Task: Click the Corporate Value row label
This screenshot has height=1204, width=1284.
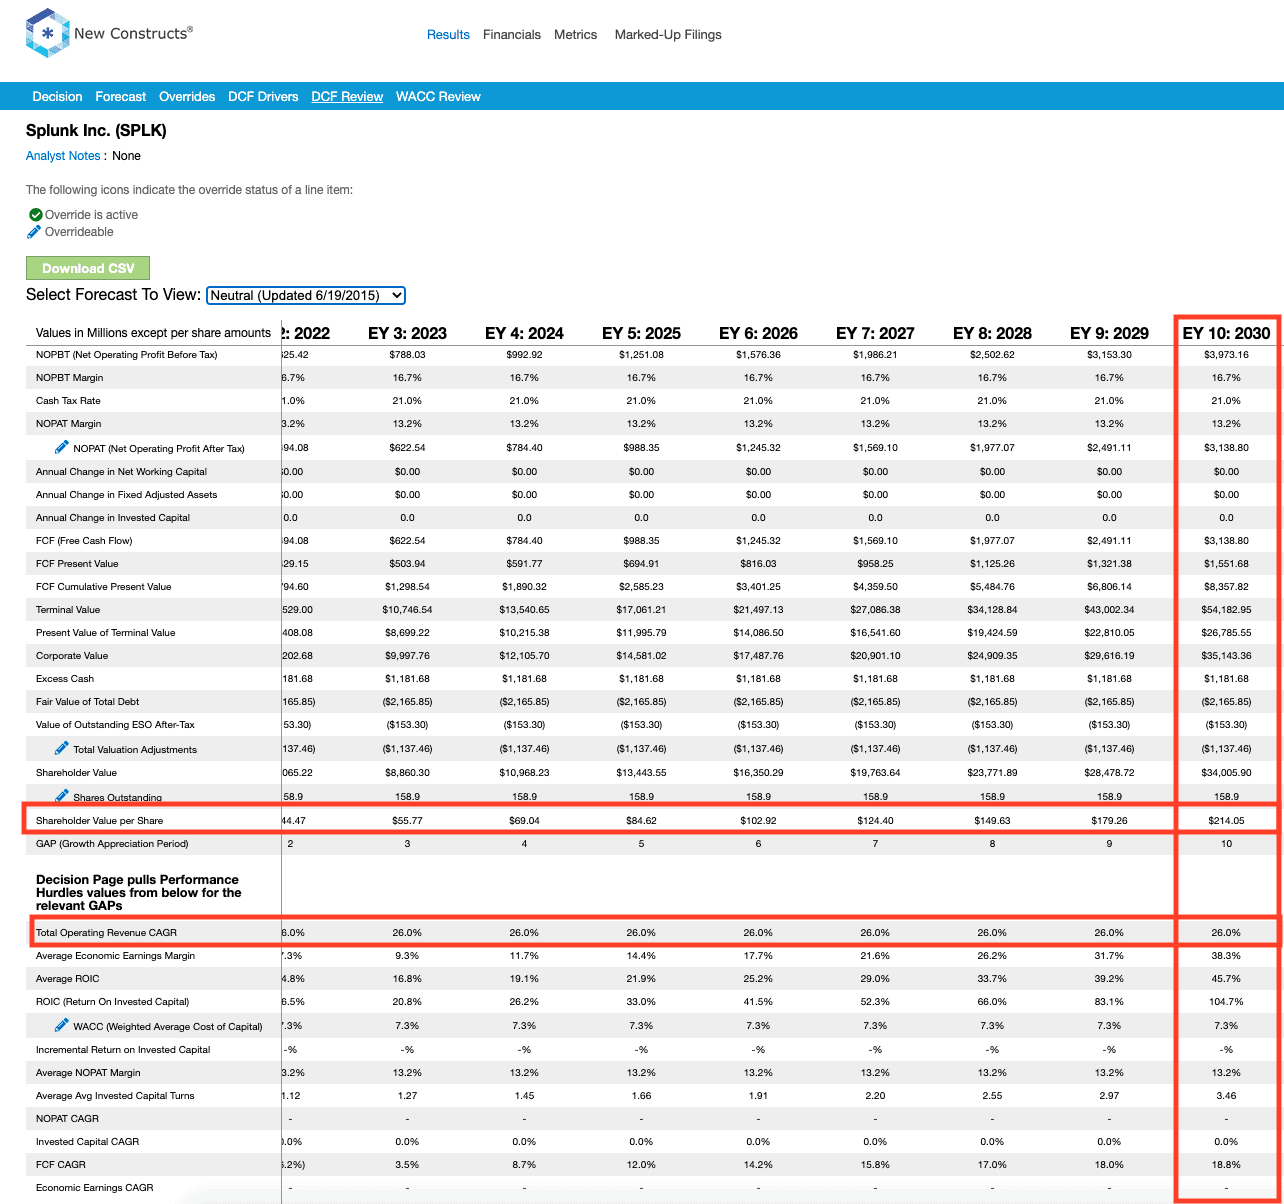Action: coord(72,656)
